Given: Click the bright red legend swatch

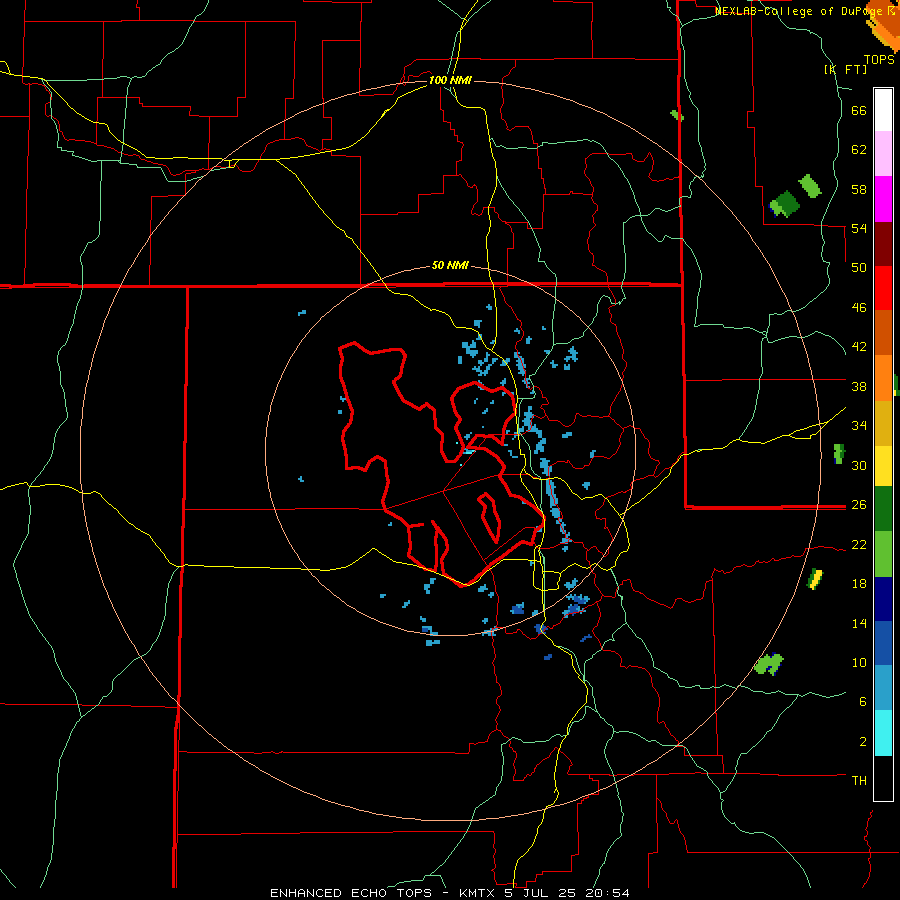Looking at the screenshot, I should coord(883,288).
